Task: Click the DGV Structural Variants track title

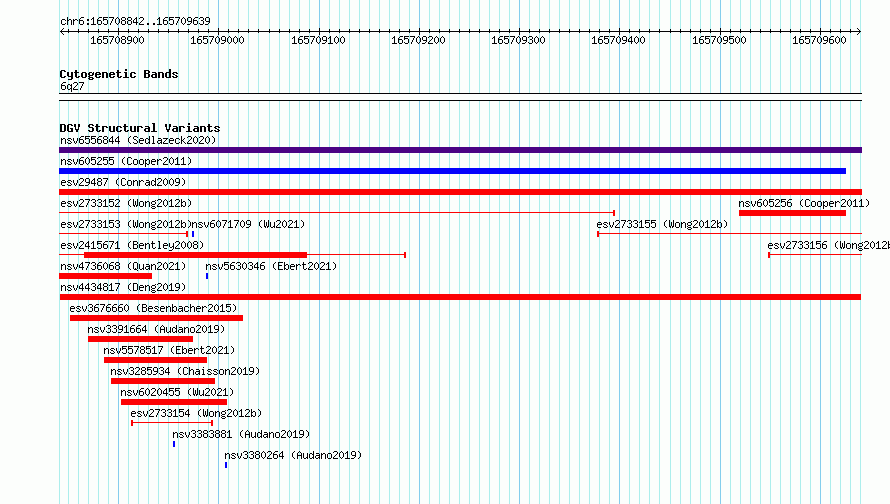Action: pos(140,128)
